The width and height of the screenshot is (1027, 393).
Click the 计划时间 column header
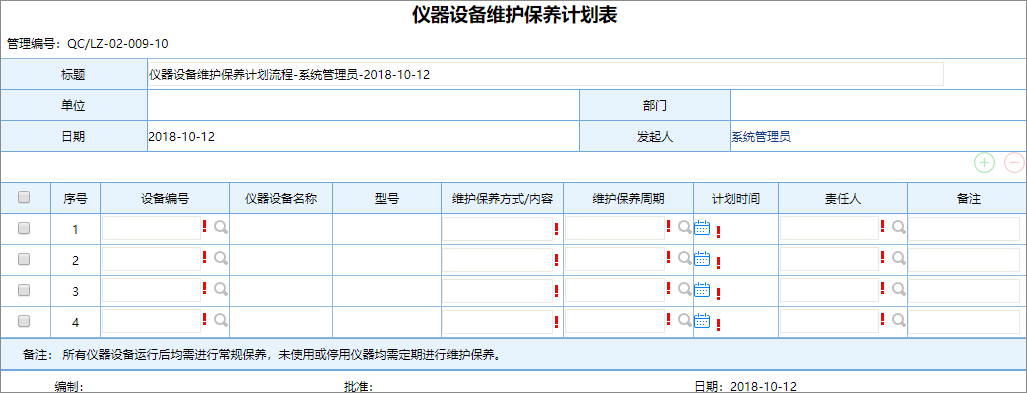(x=736, y=198)
